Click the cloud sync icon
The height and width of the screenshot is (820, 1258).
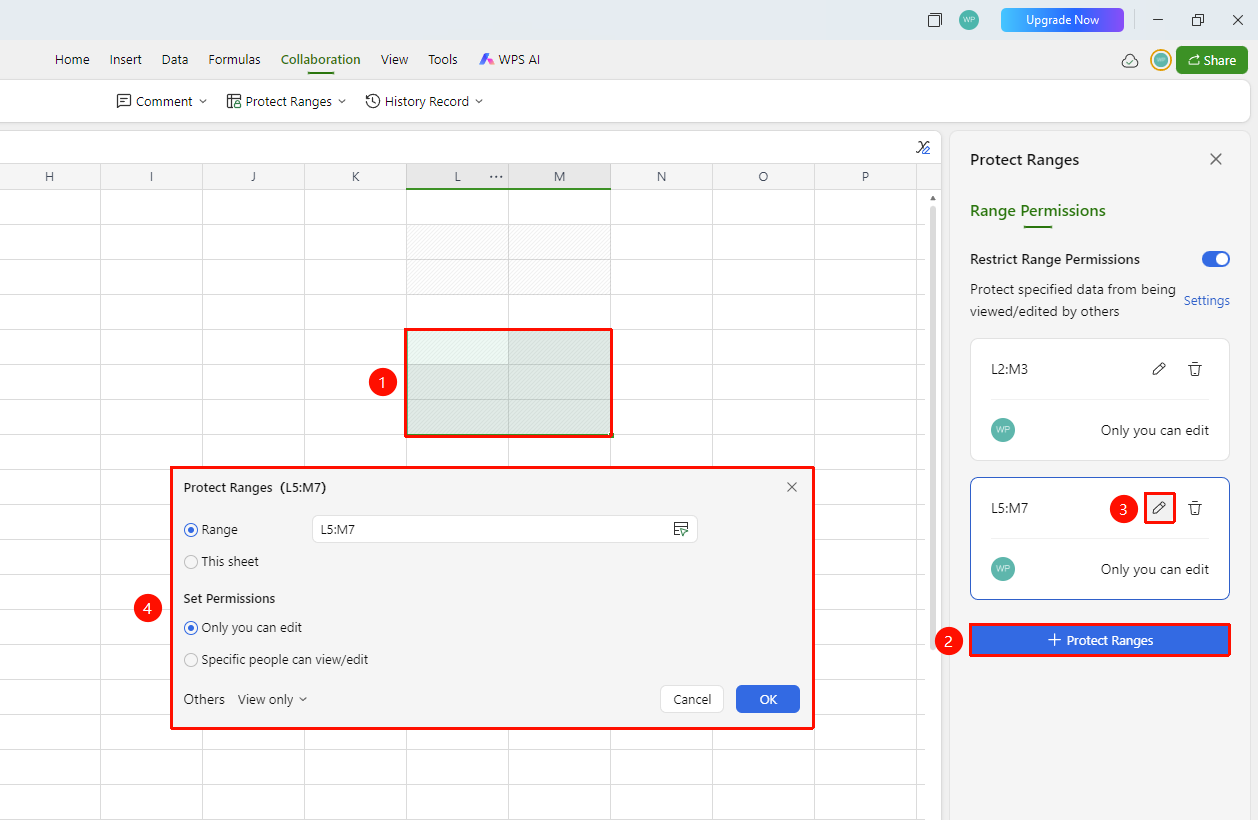click(x=1130, y=60)
